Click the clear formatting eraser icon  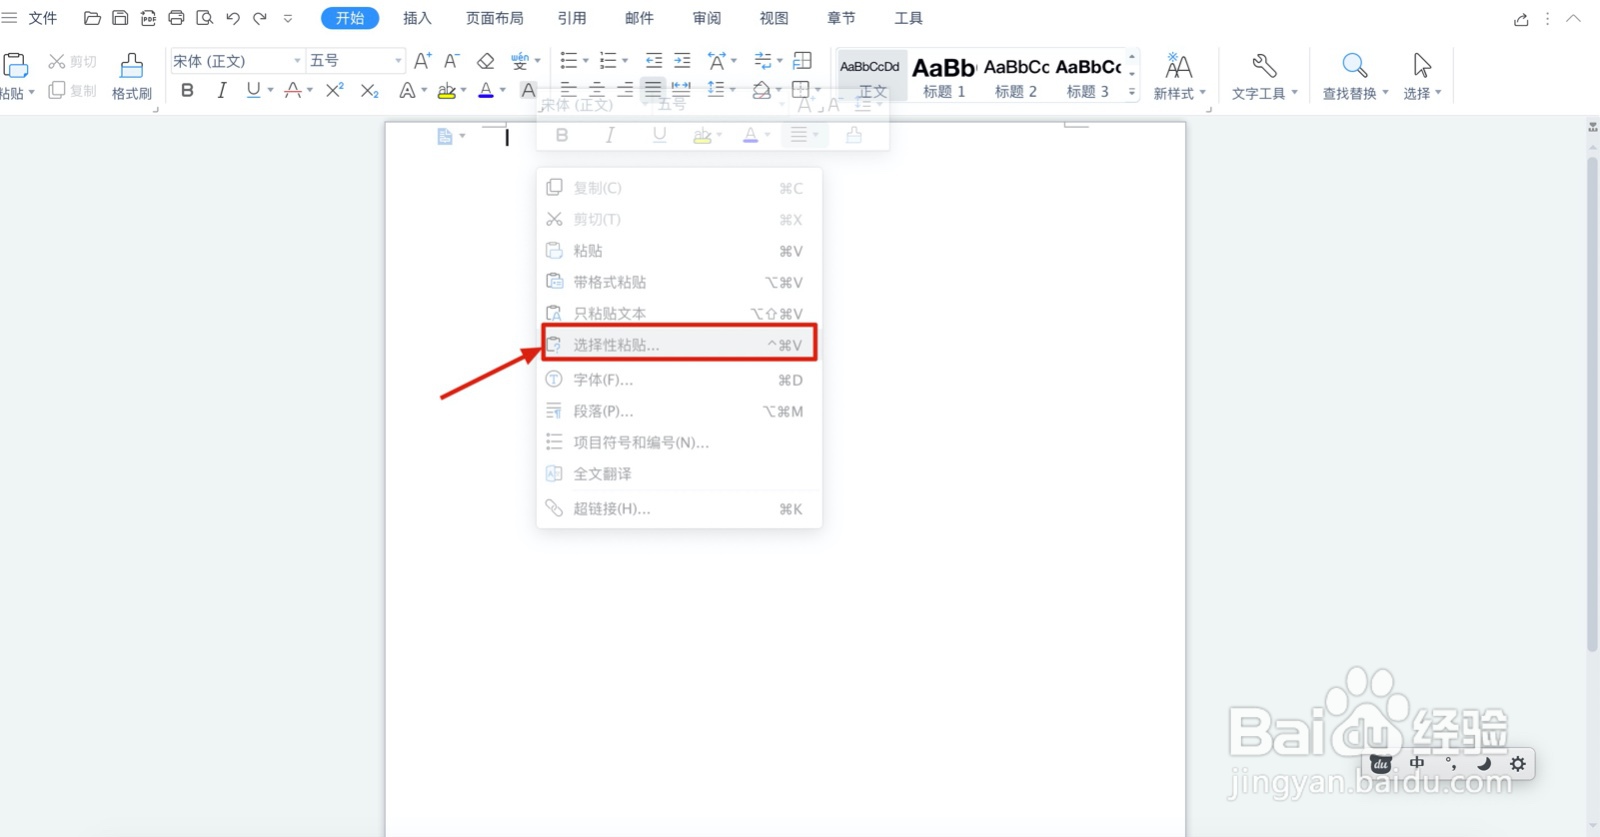tap(486, 61)
